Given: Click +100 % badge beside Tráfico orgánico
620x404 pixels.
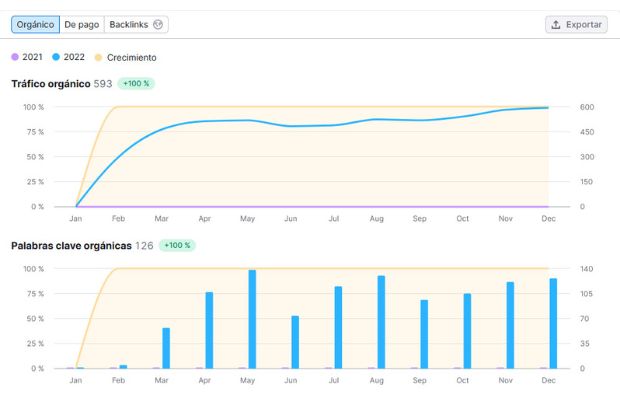Looking at the screenshot, I should coord(136,84).
